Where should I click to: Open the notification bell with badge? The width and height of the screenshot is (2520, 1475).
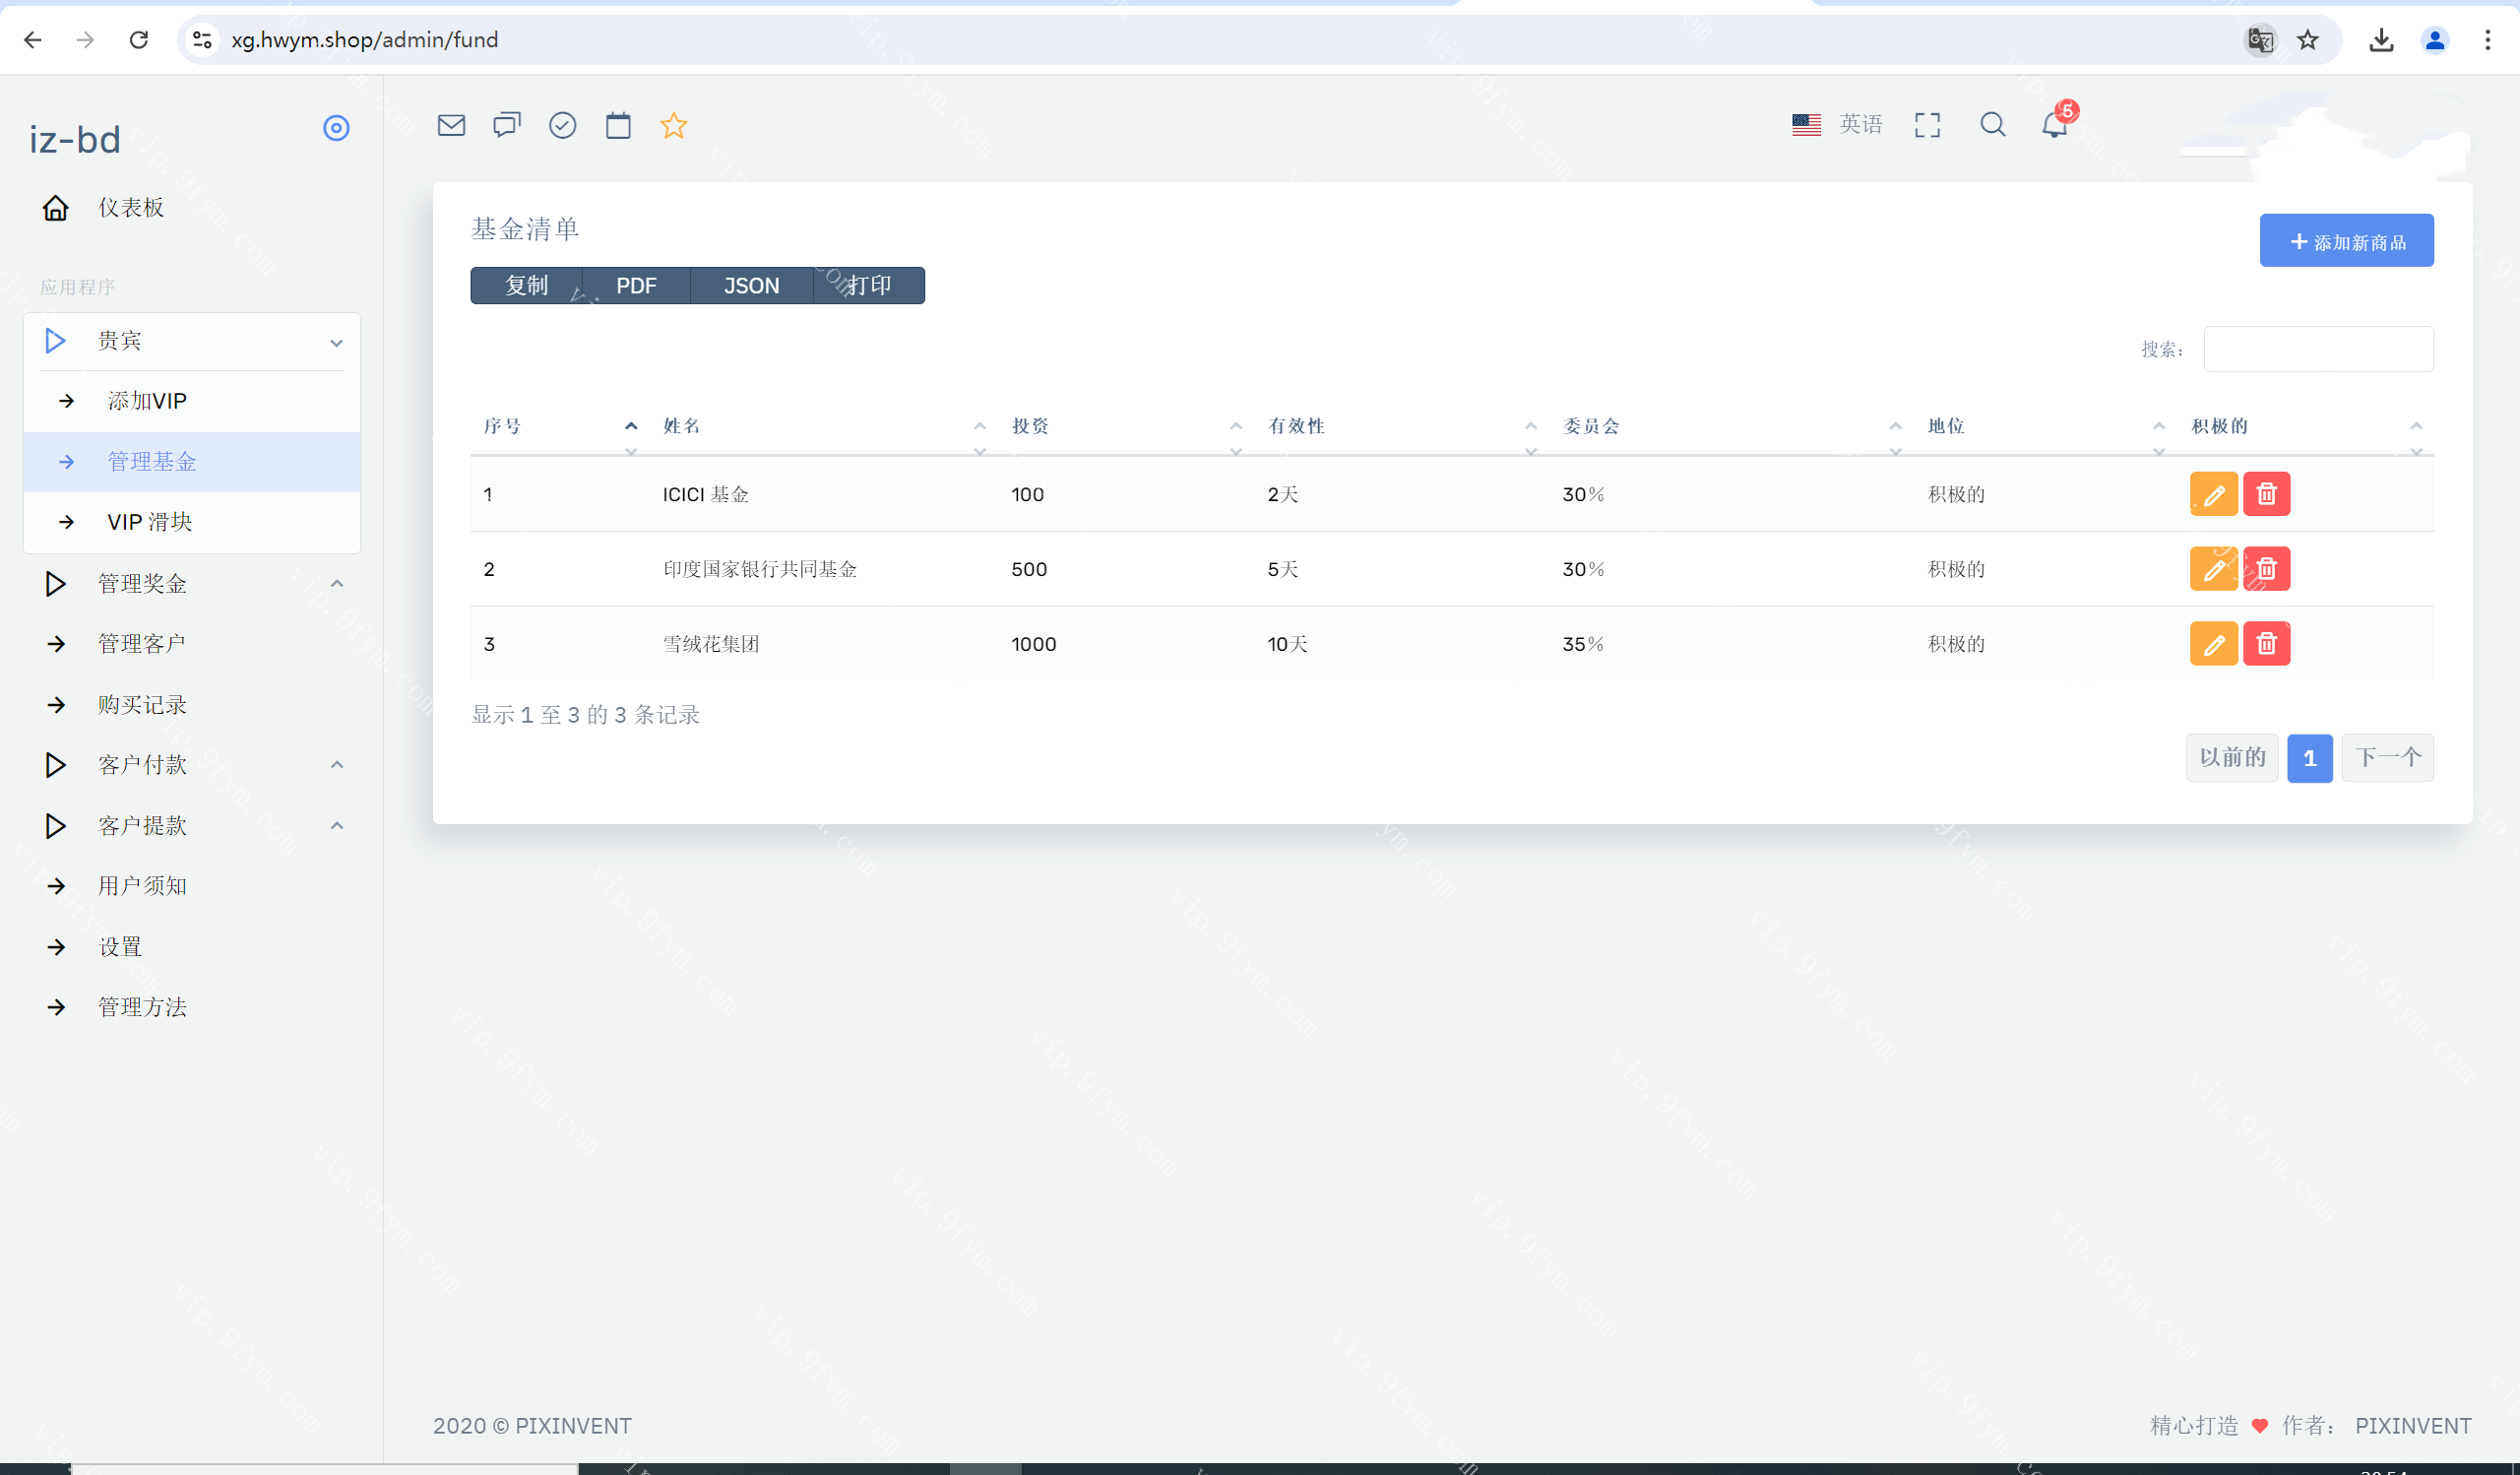point(2055,125)
